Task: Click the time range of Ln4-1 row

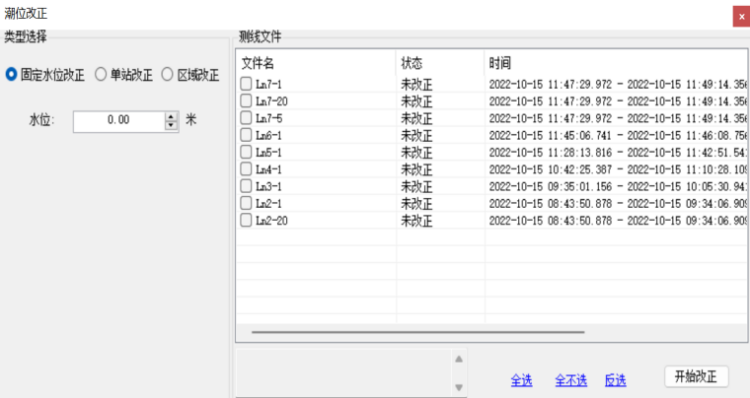Action: pos(618,169)
